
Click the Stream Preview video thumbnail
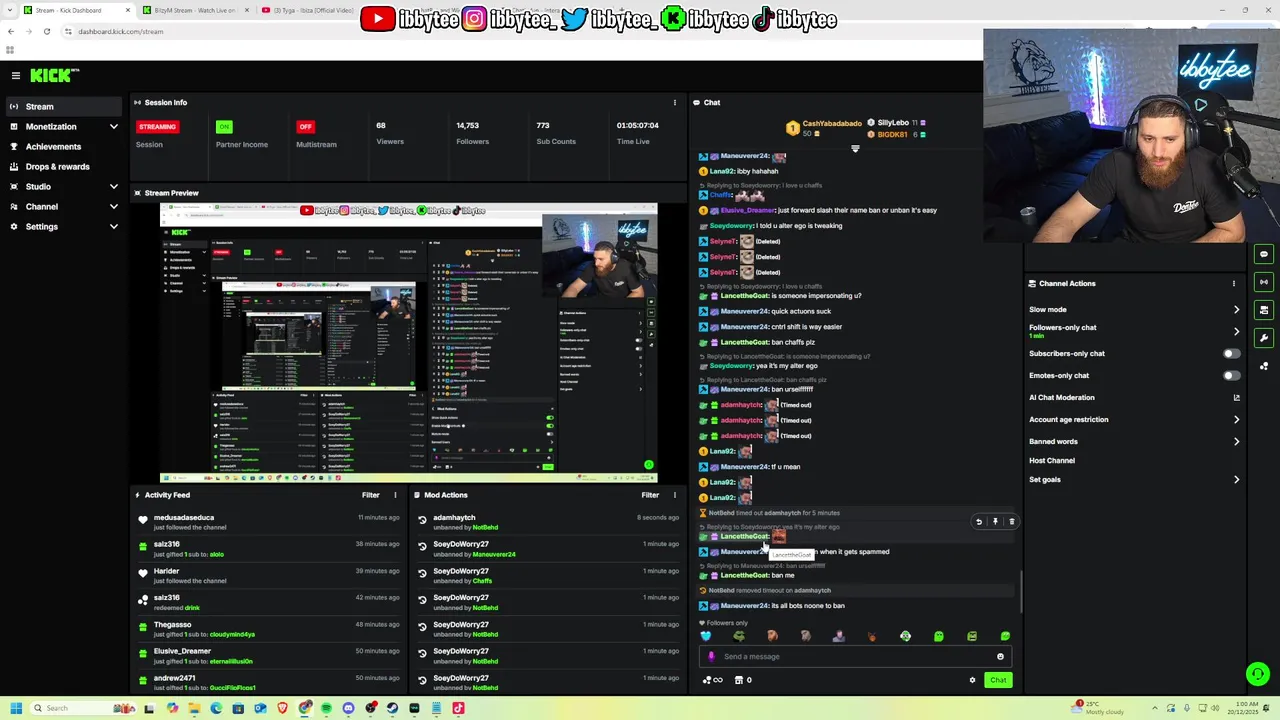[409, 343]
